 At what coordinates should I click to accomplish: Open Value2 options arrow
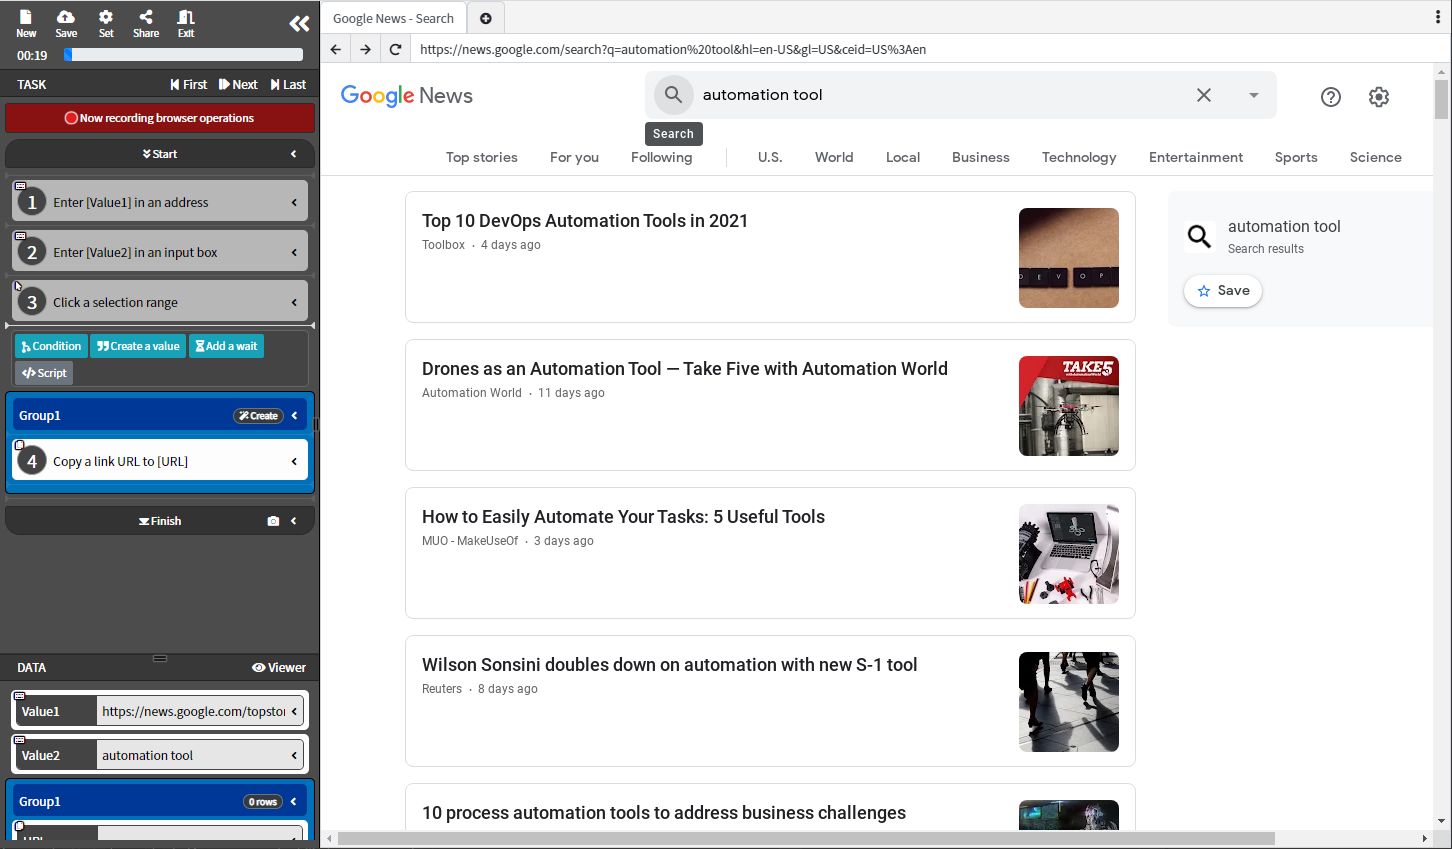pyautogui.click(x=294, y=755)
